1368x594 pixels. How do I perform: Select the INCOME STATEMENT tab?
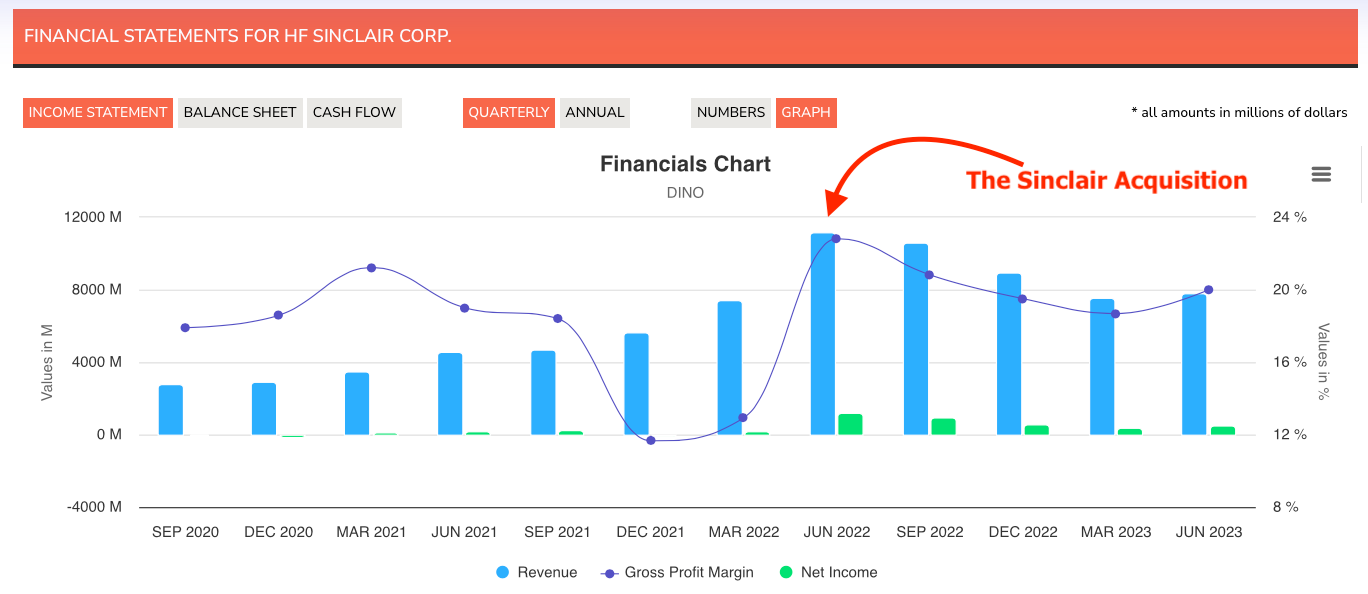(97, 112)
